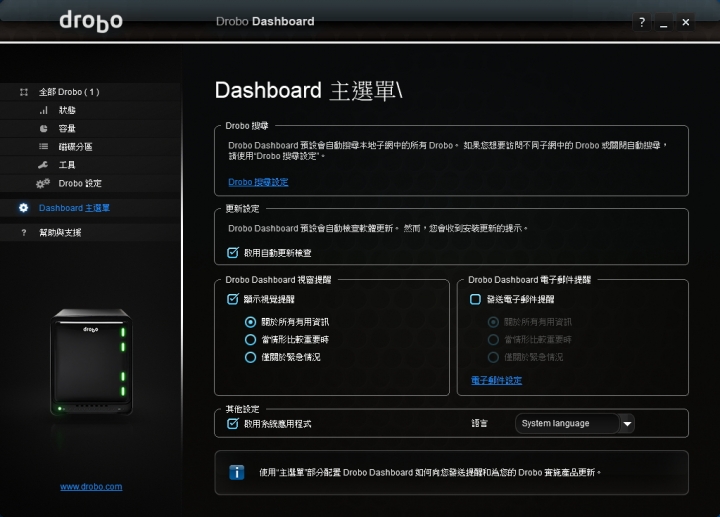Click the 更新設定 section label

pyautogui.click(x=242, y=209)
